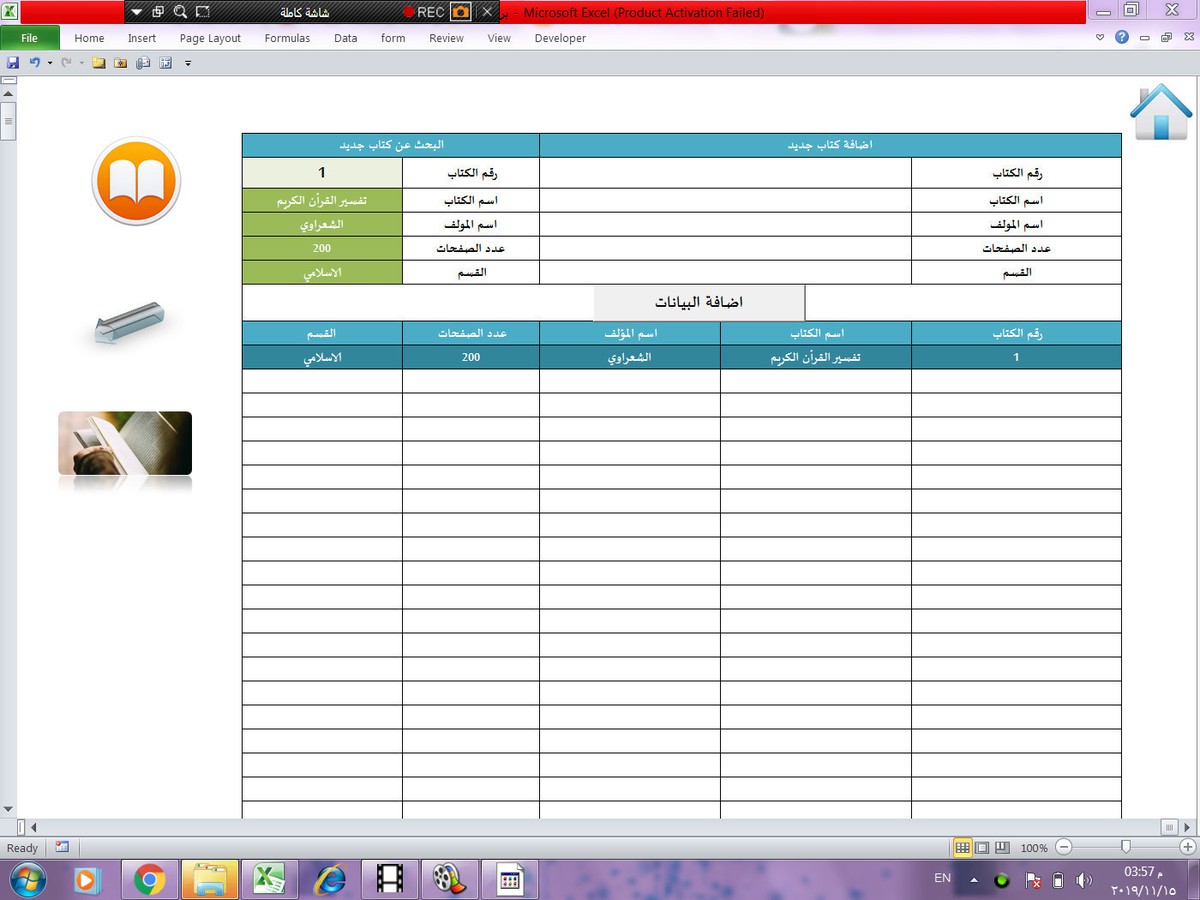Image resolution: width=1200 pixels, height=900 pixels.
Task: Click the macro recording icon in status bar
Action: point(62,847)
